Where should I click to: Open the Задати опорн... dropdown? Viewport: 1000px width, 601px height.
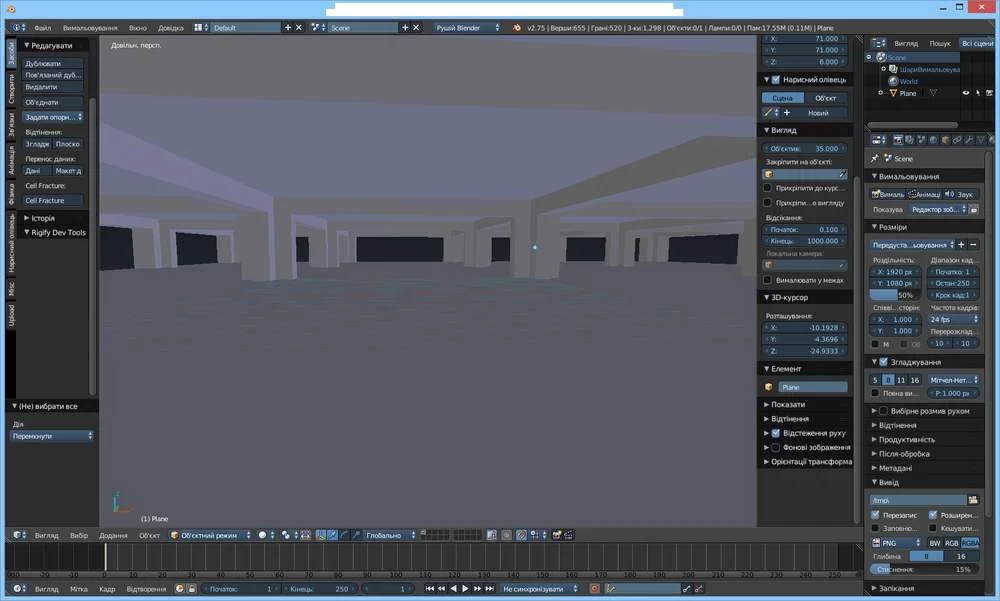pos(53,117)
